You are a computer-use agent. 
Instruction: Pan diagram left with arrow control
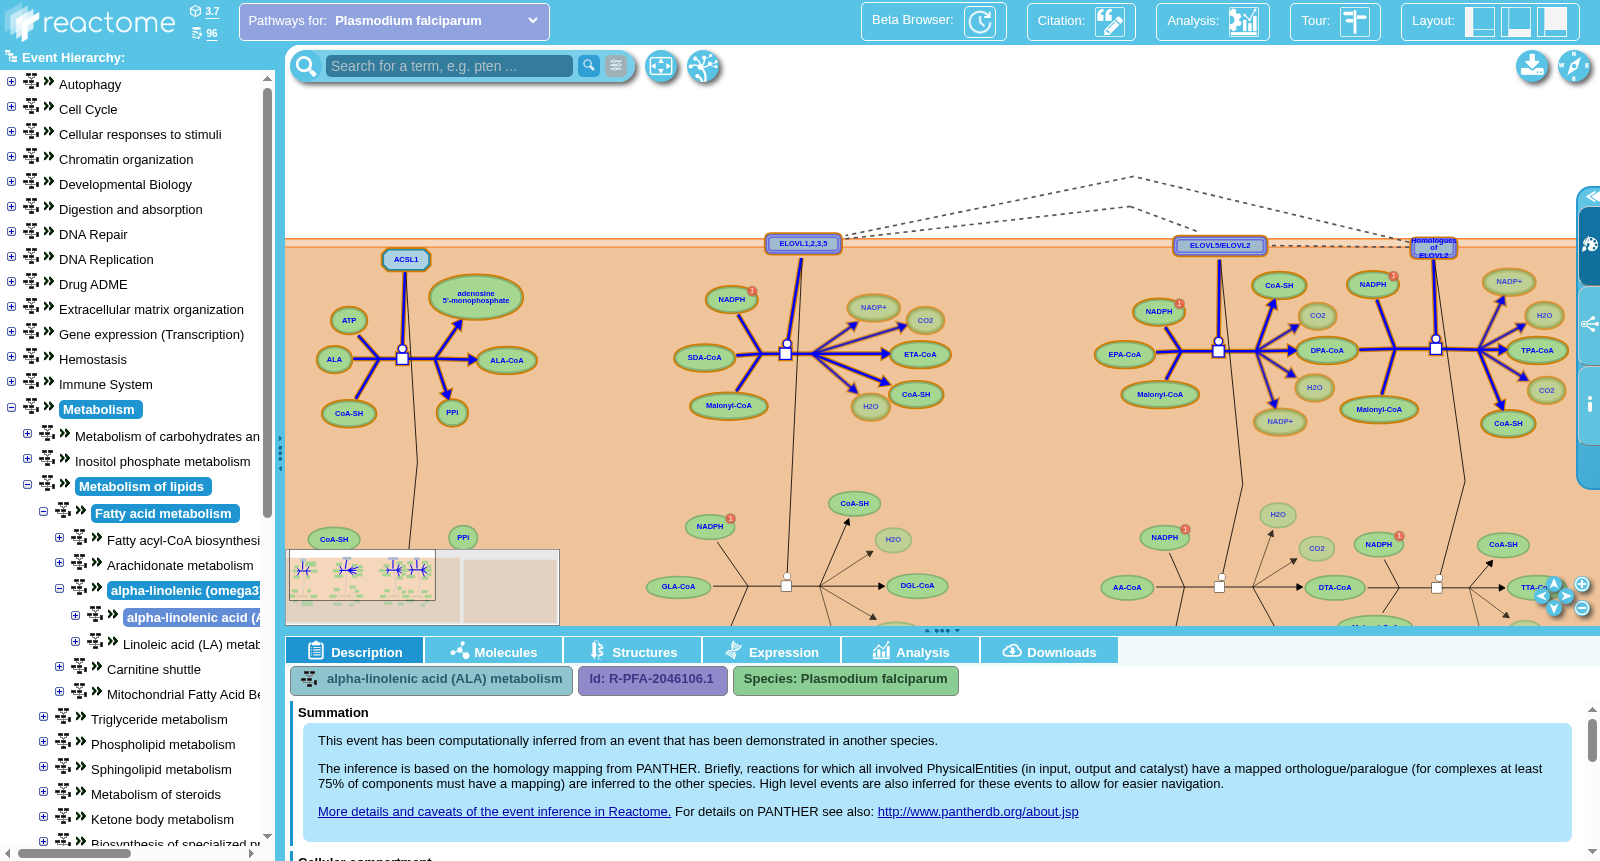1542,596
